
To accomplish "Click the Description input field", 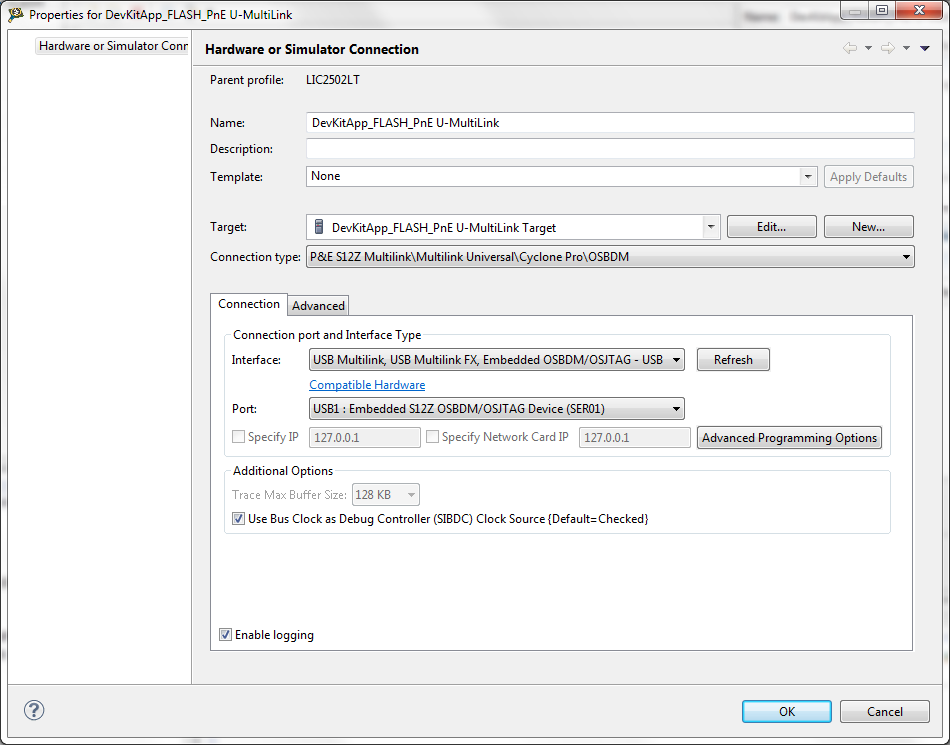I will 610,148.
